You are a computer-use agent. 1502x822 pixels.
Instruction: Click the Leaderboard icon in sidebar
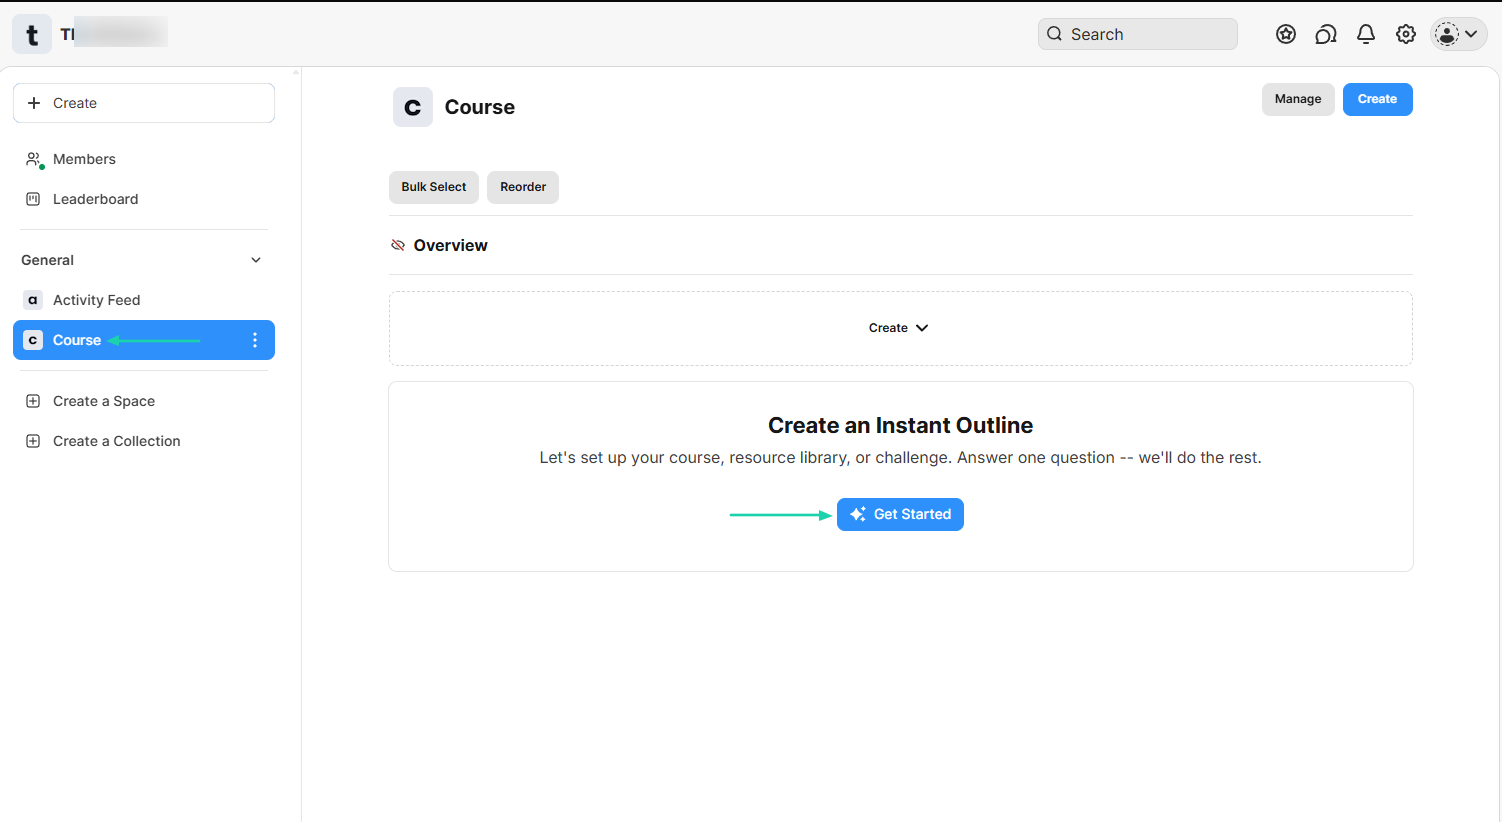(33, 199)
